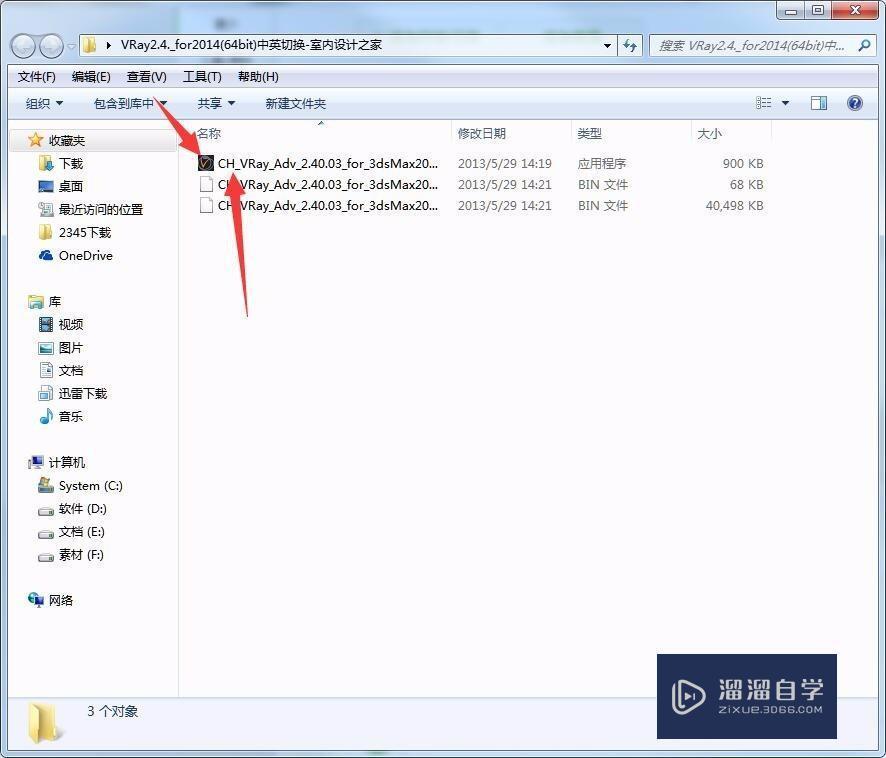
Task: Click the 收藏夹 star icon
Action: (x=36, y=140)
